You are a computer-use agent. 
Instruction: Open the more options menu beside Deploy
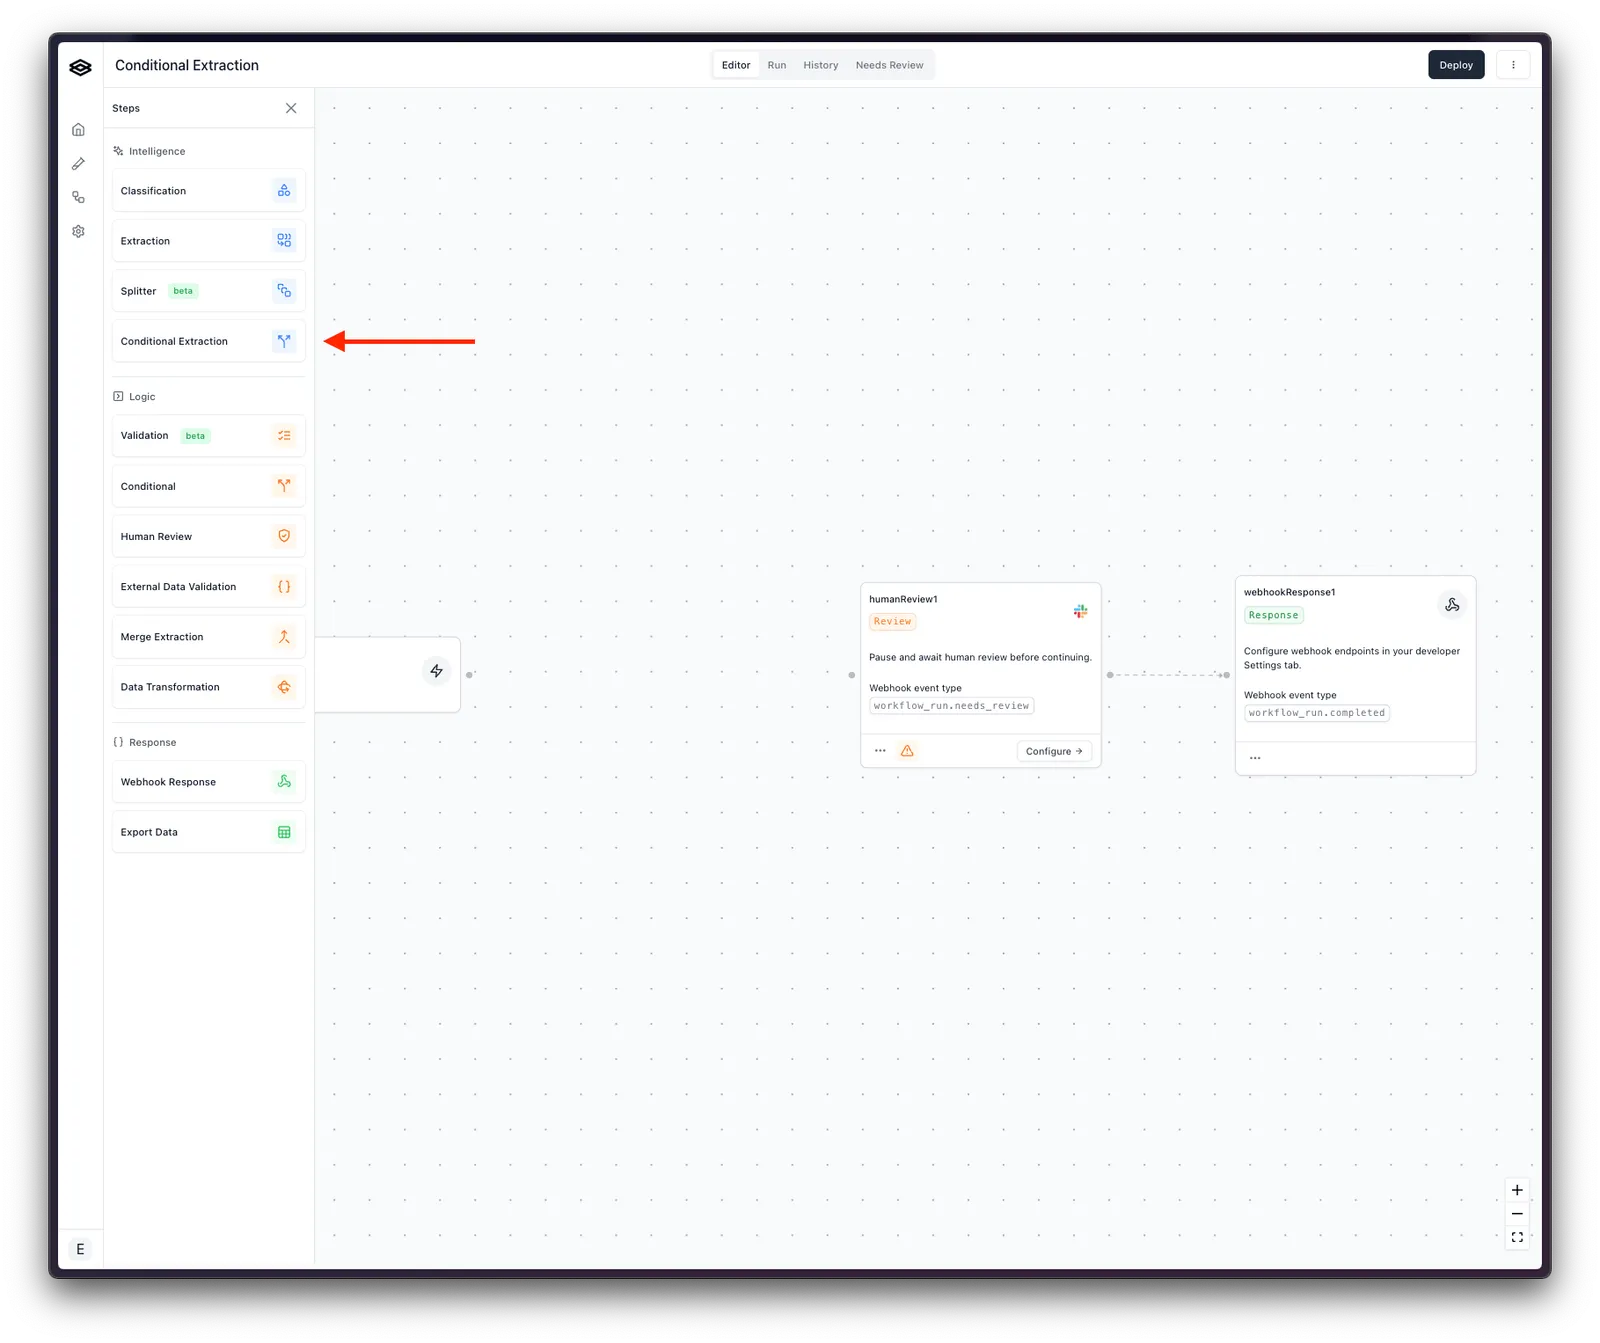pos(1513,65)
